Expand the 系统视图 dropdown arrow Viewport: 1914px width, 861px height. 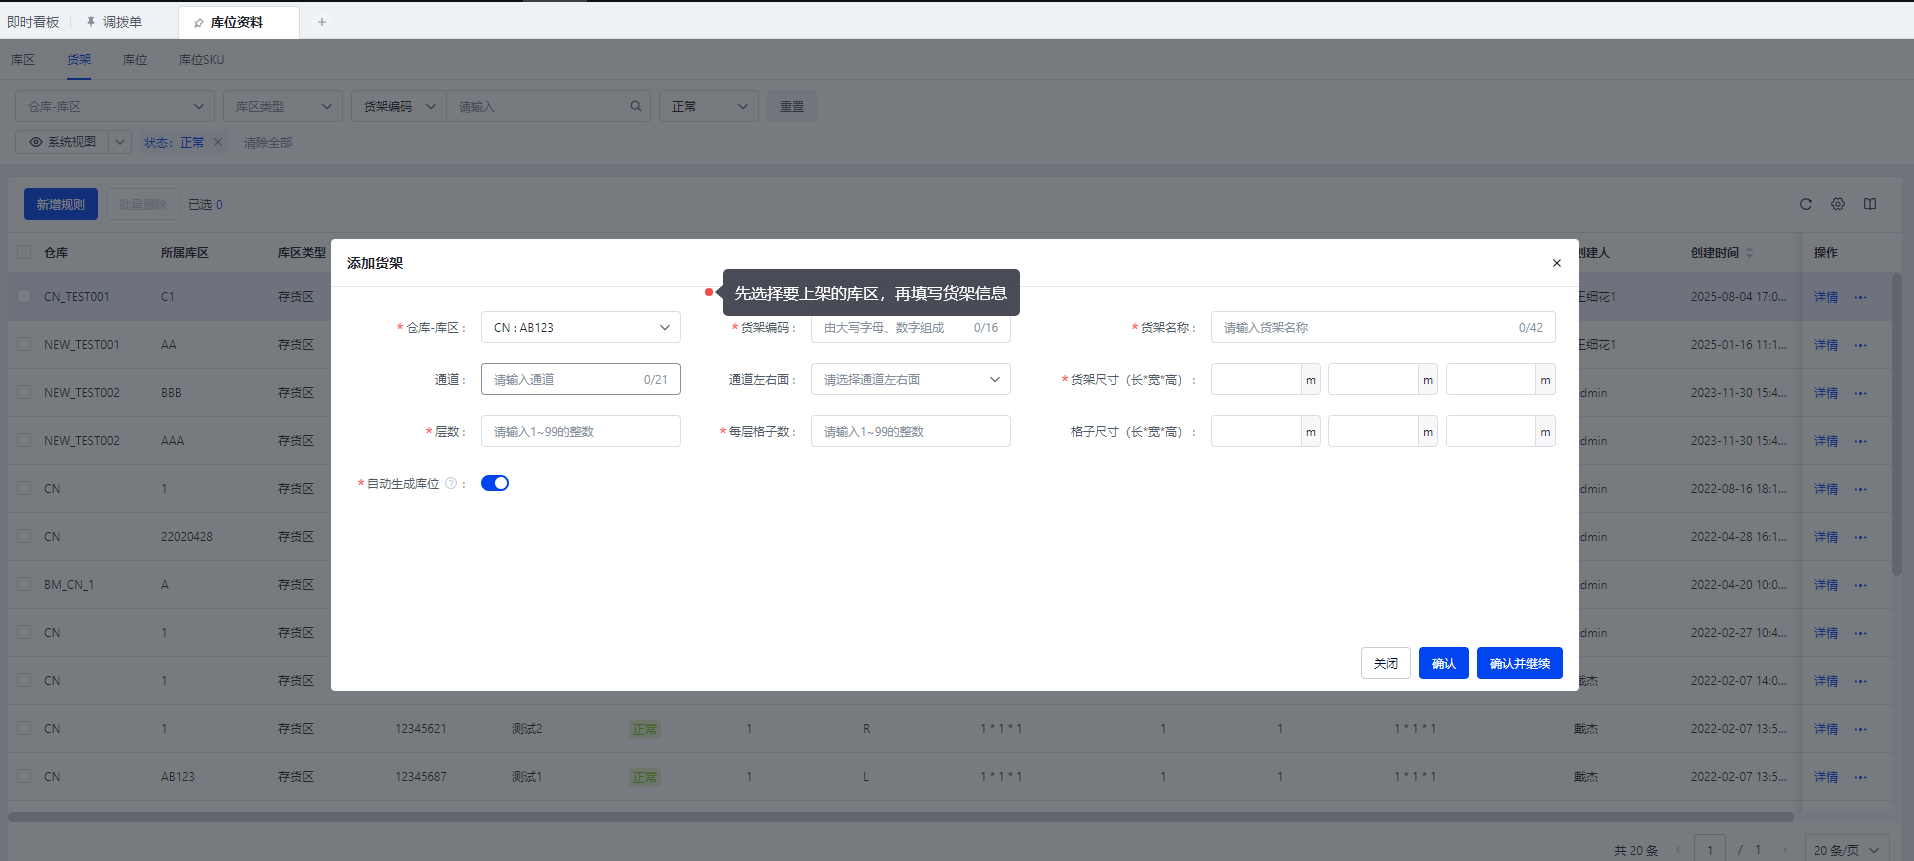tap(120, 142)
